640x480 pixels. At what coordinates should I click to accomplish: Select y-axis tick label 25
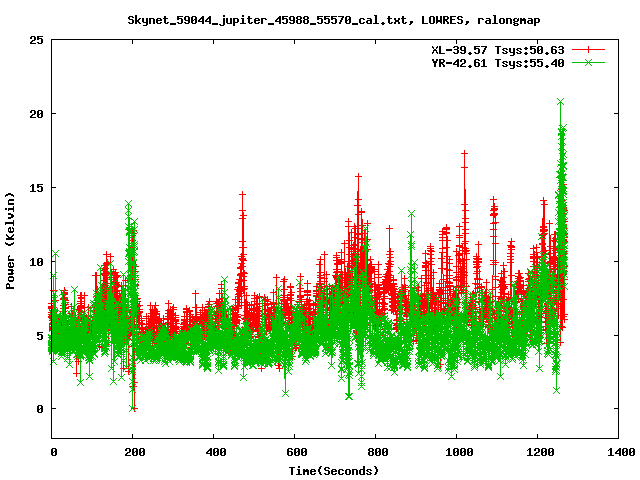pos(37,40)
